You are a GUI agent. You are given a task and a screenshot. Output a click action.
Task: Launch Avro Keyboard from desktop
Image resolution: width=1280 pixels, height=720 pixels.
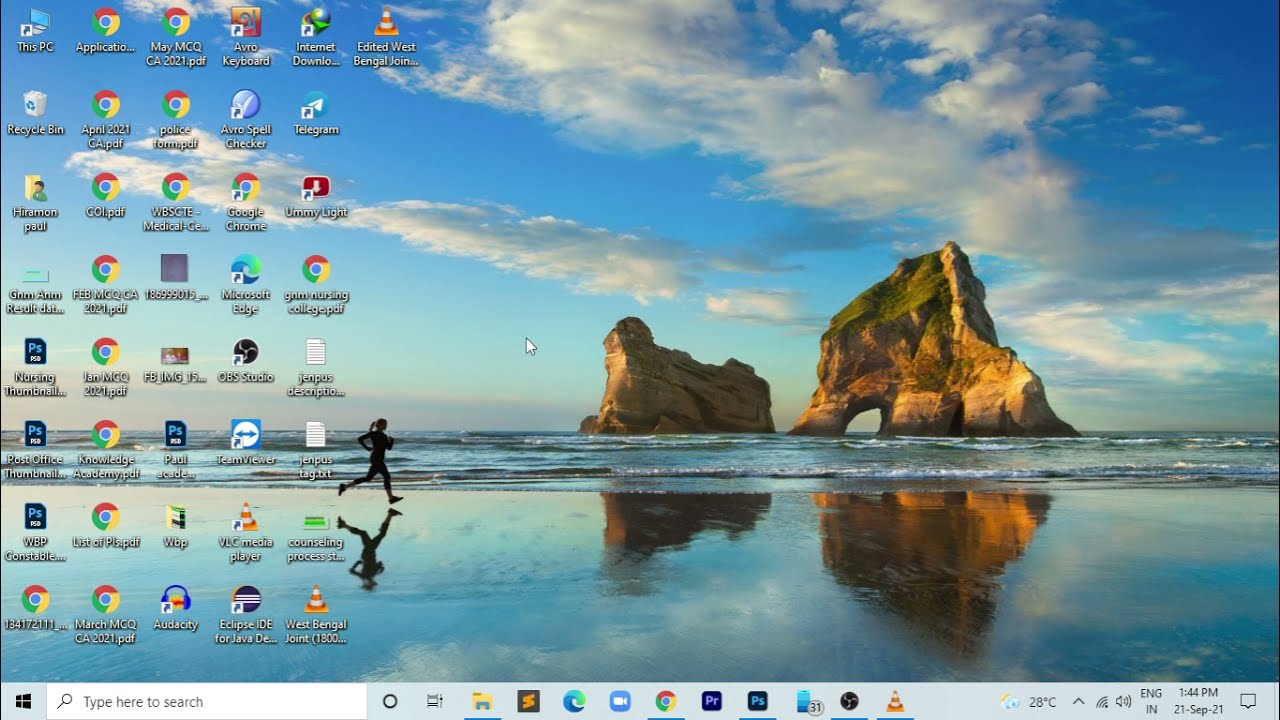246,37
